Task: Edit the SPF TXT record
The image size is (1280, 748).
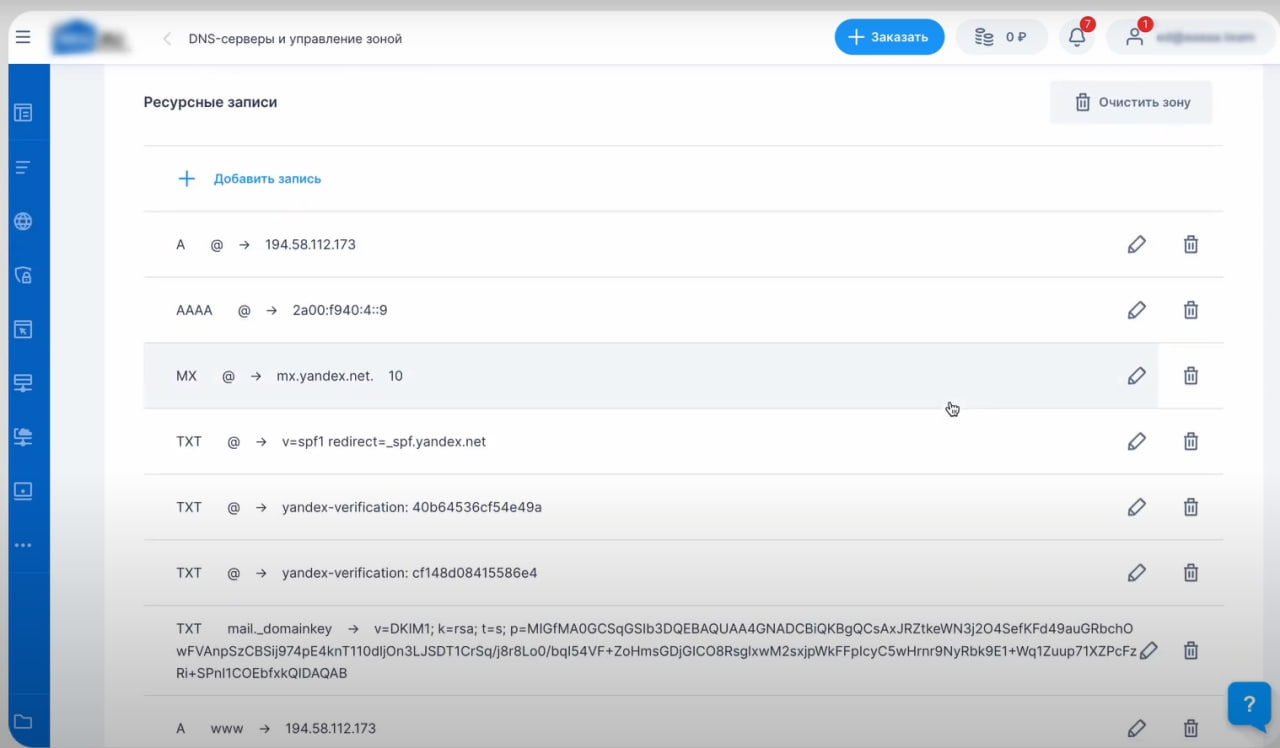Action: point(1137,441)
